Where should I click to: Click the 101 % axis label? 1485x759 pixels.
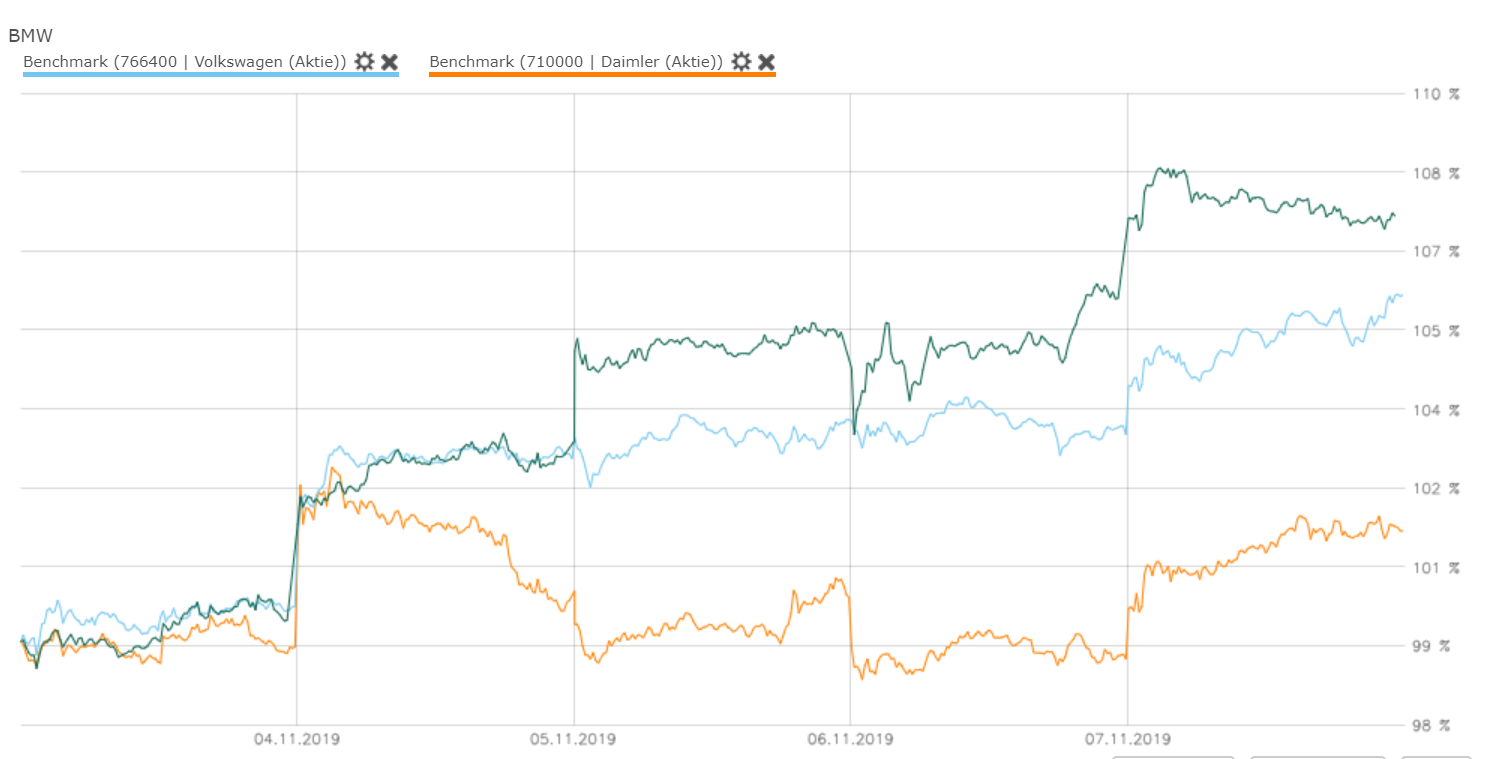(1435, 567)
